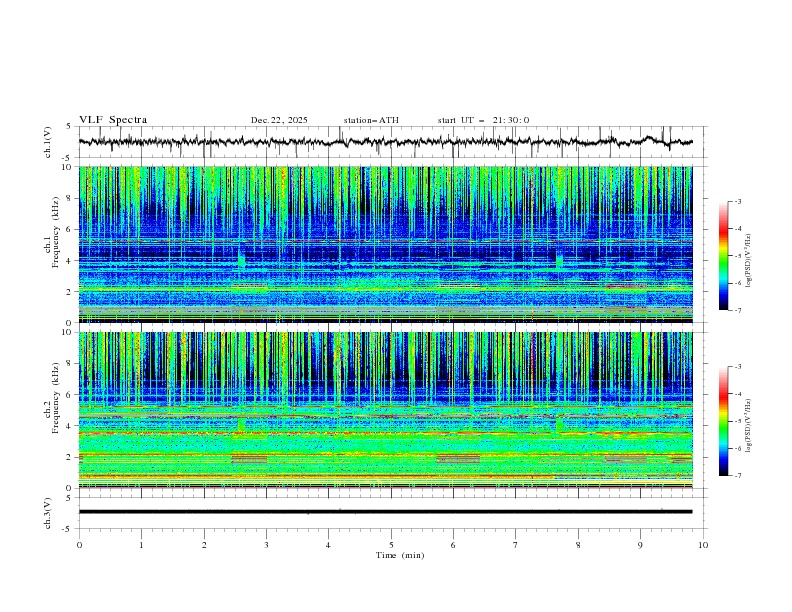The image size is (792, 612).
Task: Click inside the ch.1 spectrogram panel
Action: pos(385,244)
